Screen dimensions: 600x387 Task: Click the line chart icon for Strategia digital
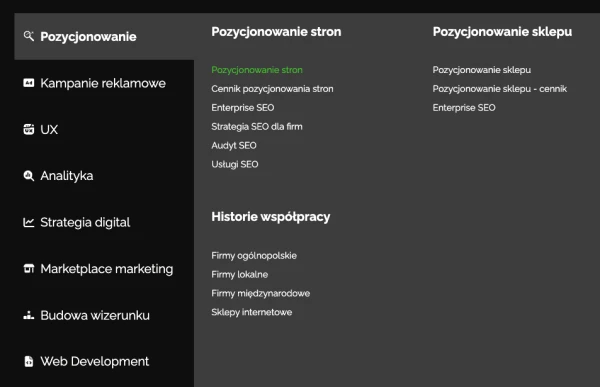point(29,222)
